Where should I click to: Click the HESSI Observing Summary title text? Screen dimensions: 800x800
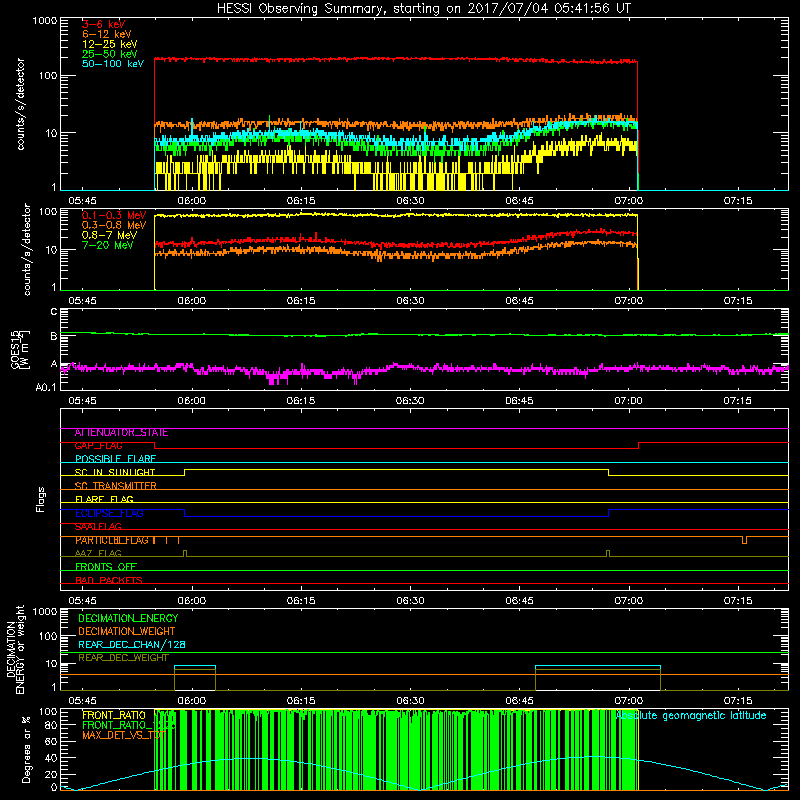coord(423,9)
